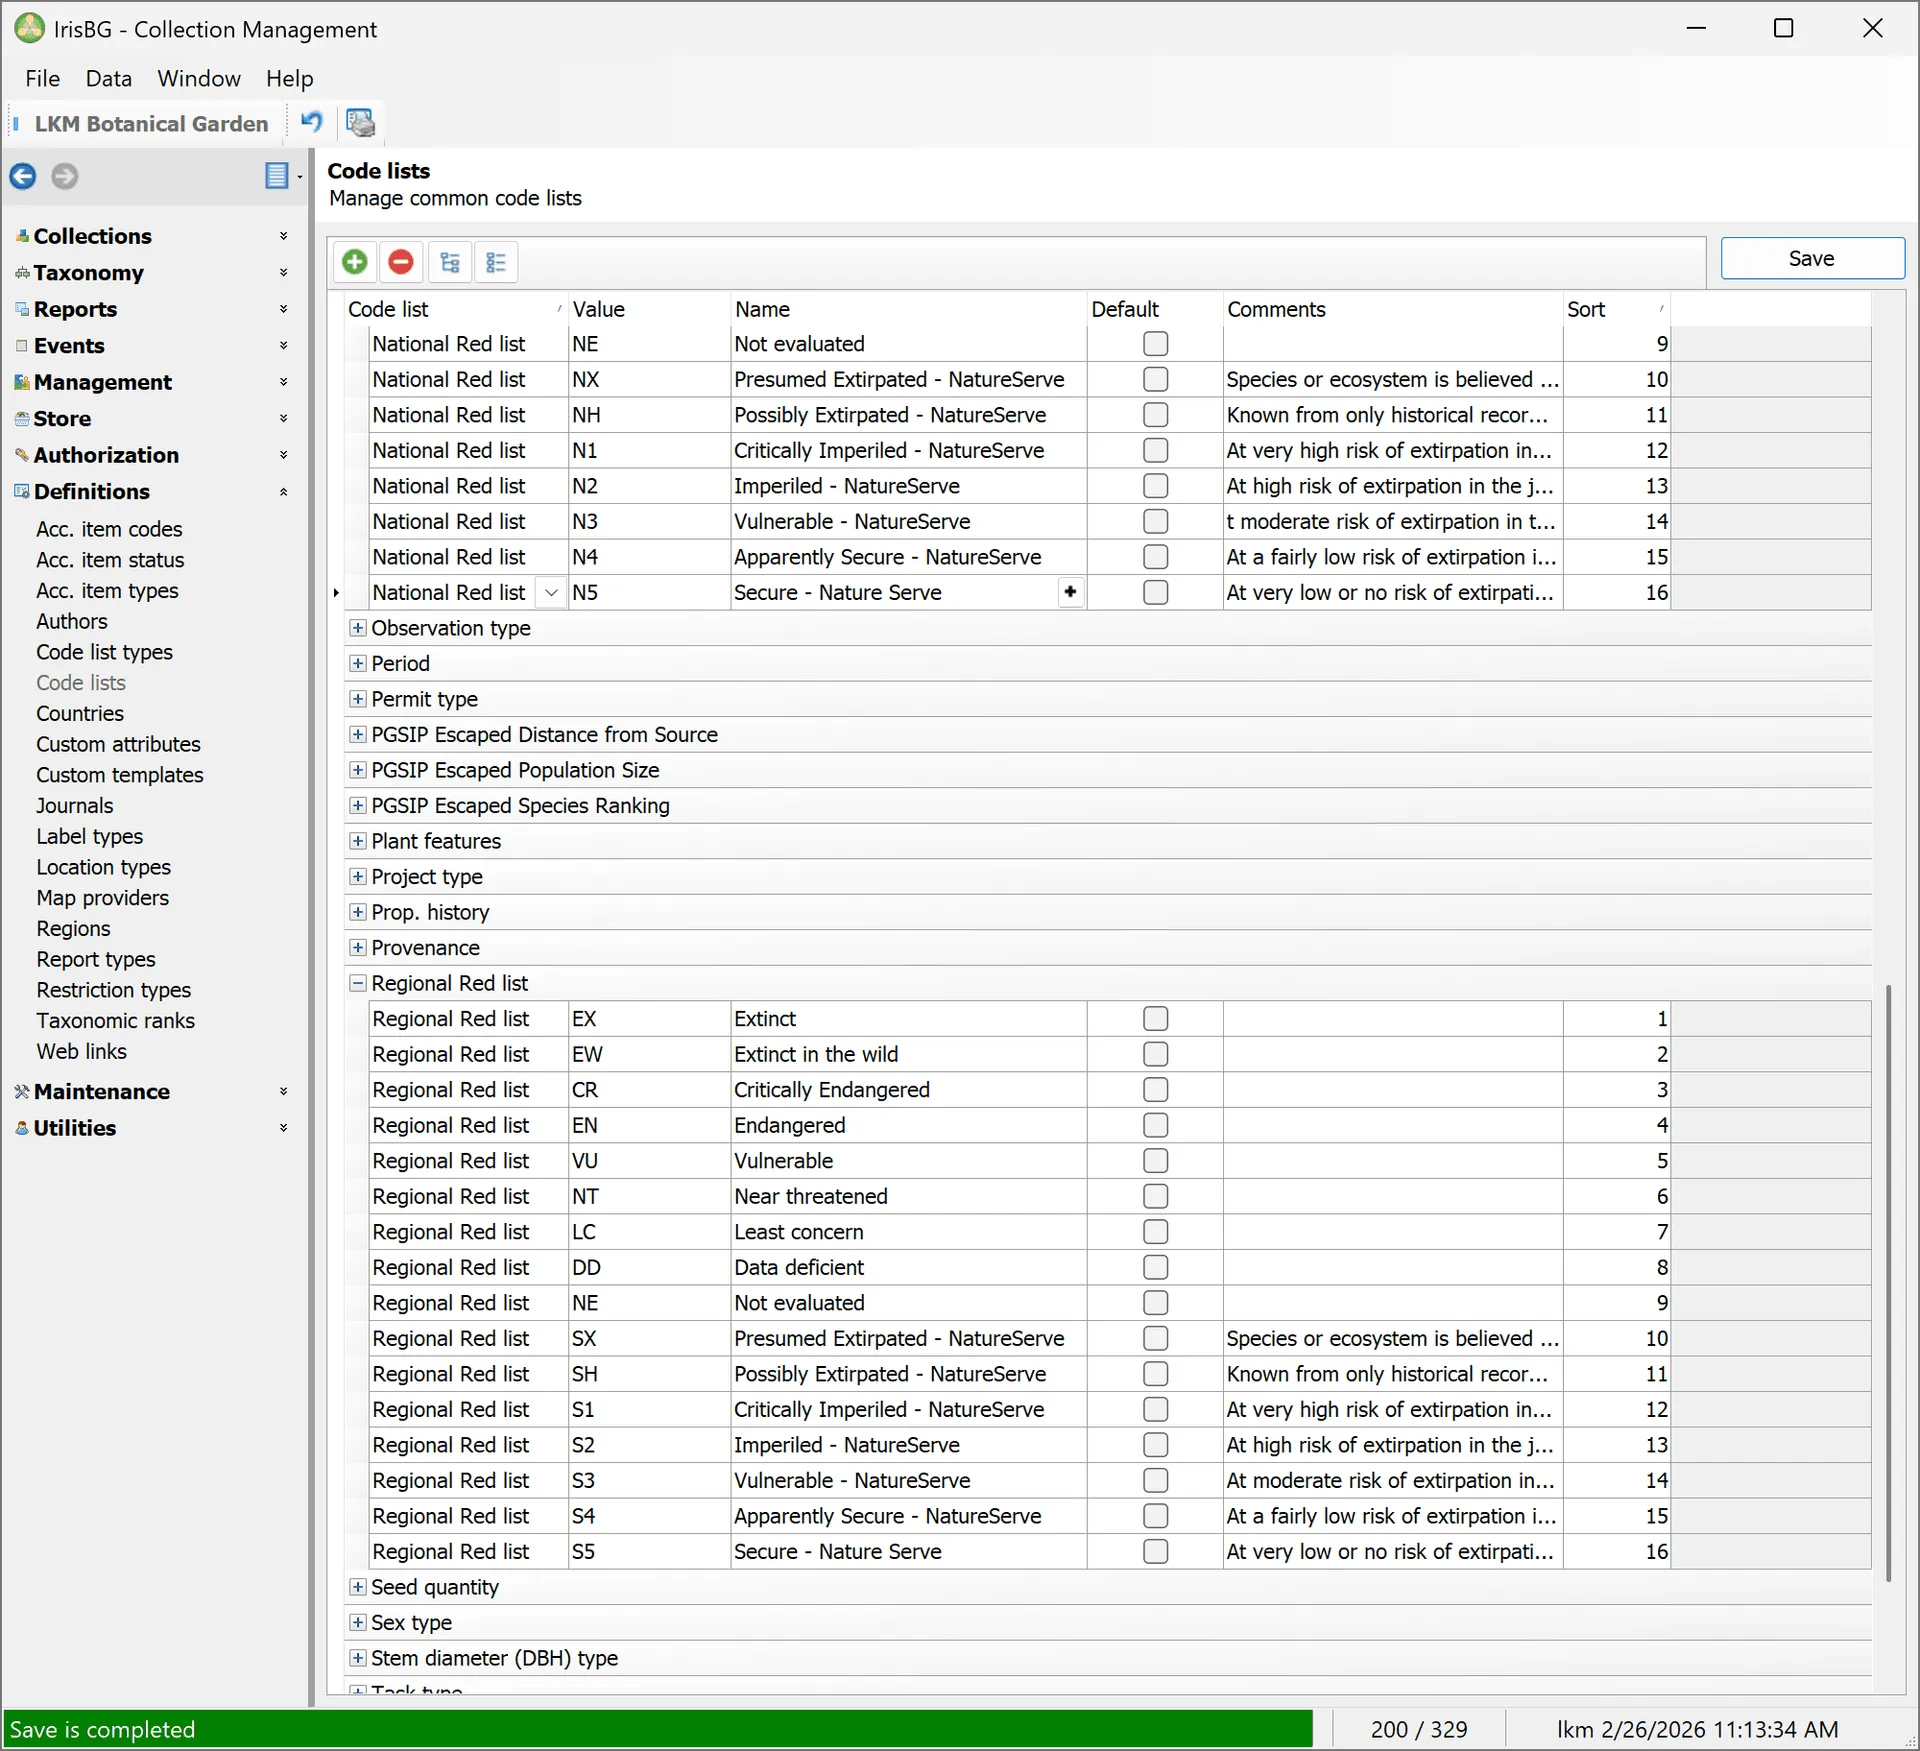
Task: Expand the Seed quantity group
Action: 357,1588
